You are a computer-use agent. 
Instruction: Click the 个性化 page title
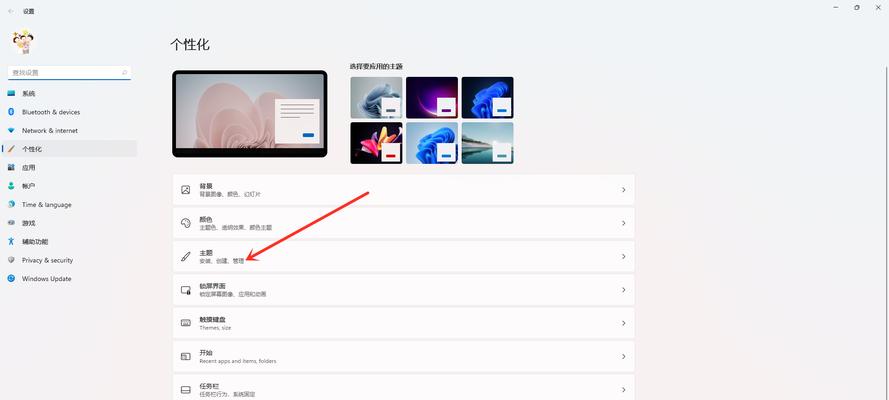(190, 45)
